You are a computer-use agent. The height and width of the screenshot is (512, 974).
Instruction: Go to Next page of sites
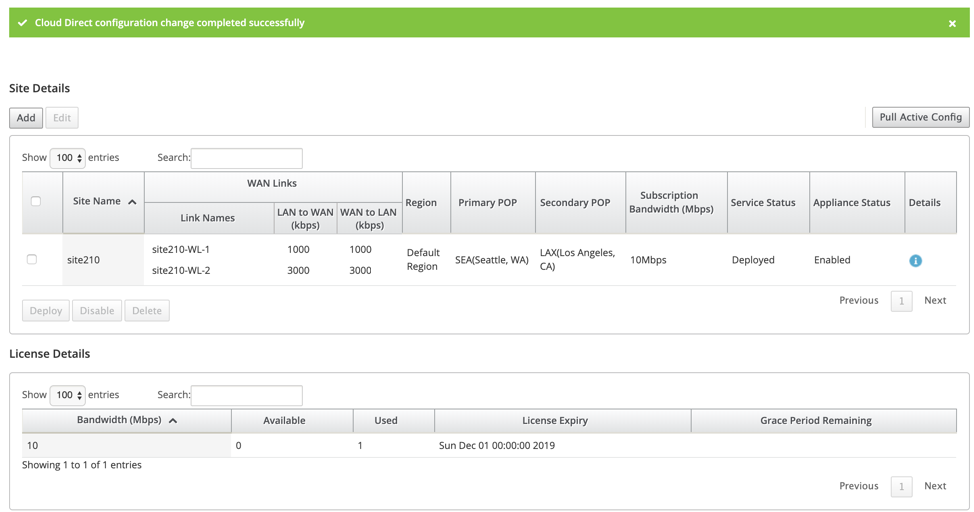(x=935, y=301)
